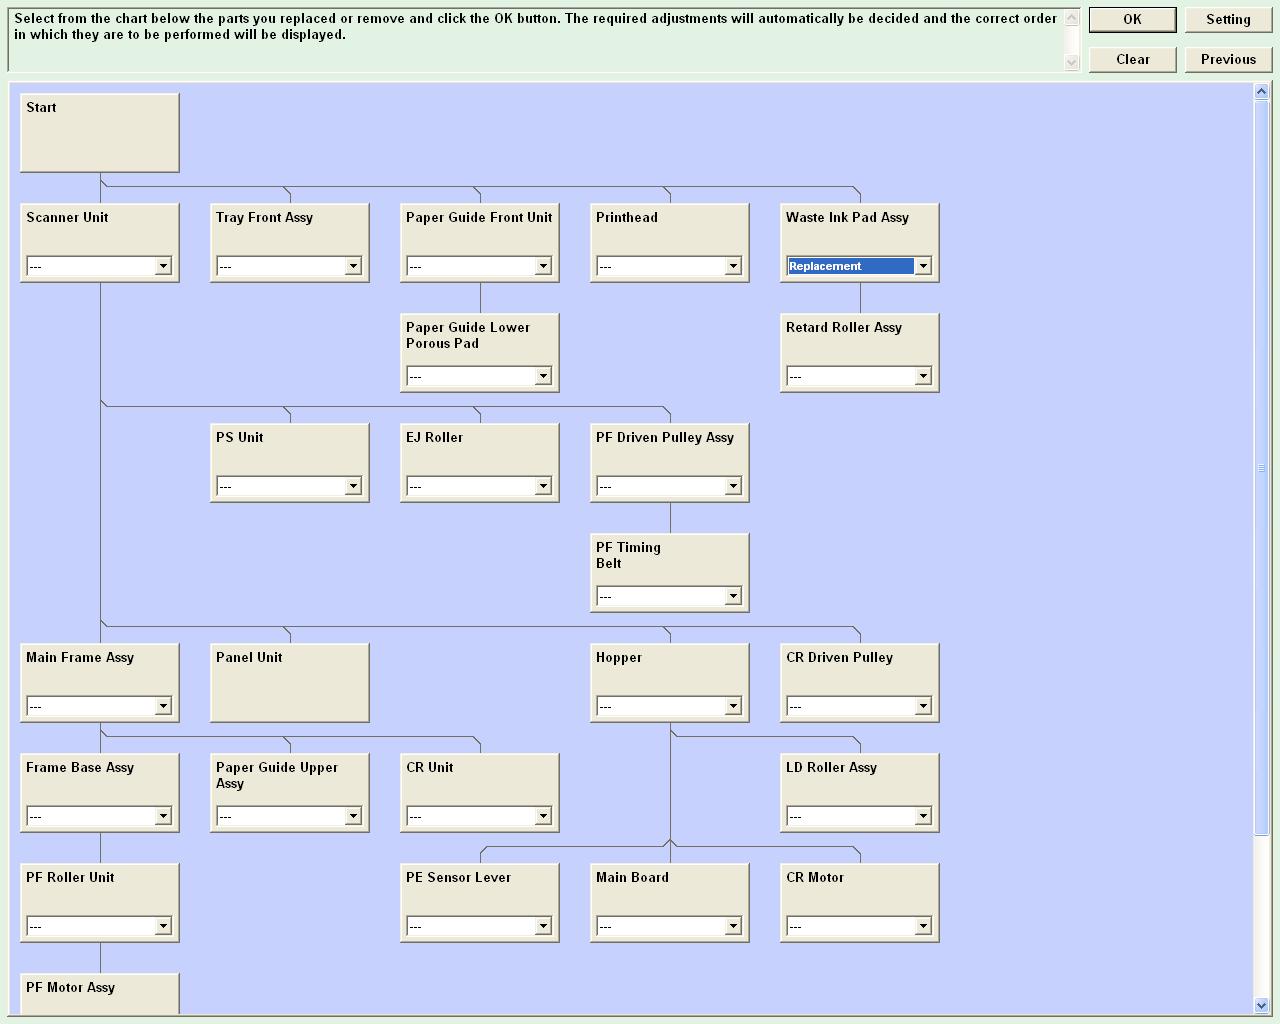Click the chart's vertical scrollbar down arrow
The width and height of the screenshot is (1280, 1024).
click(1261, 1005)
